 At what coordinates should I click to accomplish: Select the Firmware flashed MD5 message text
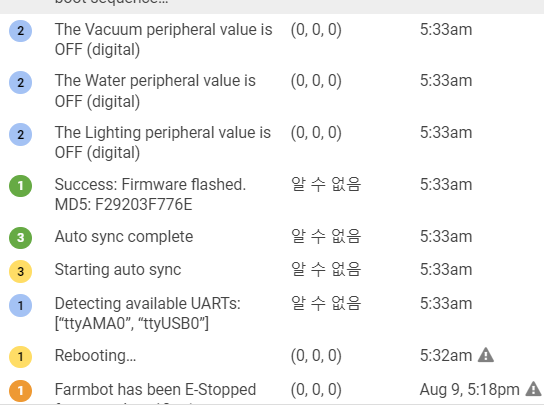[x=150, y=194]
